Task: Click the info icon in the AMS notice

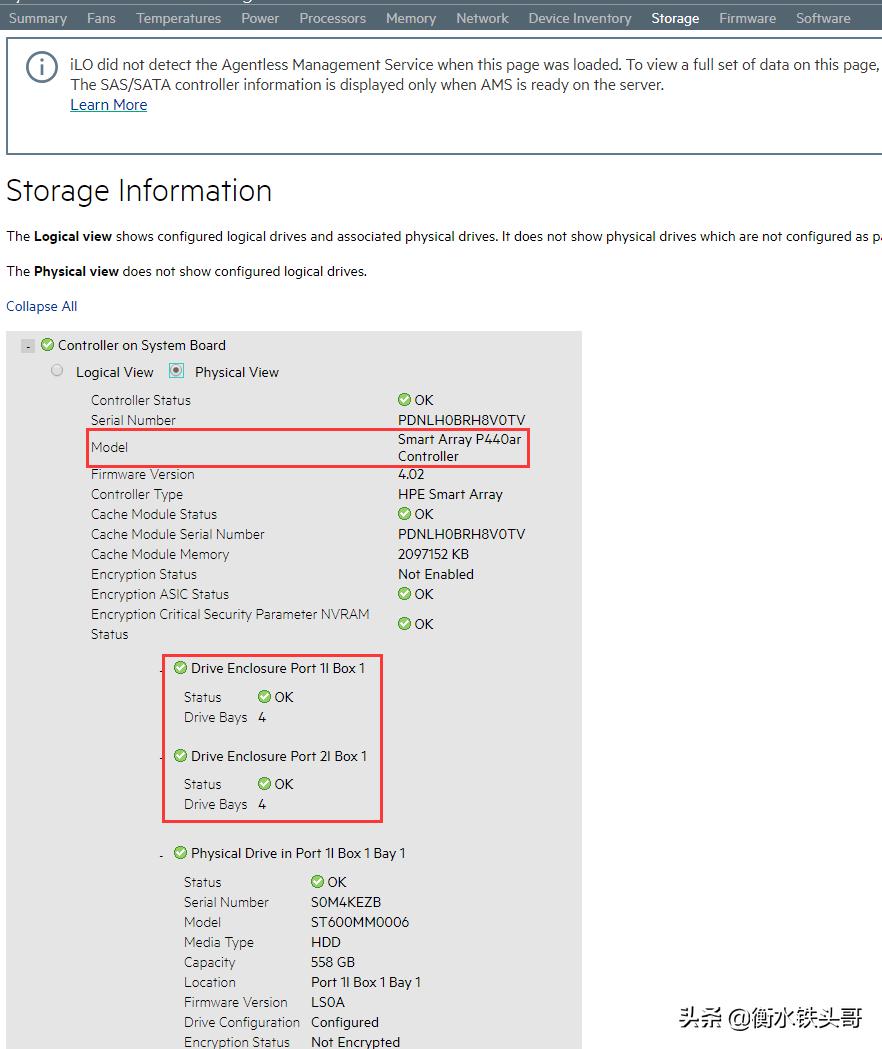Action: click(x=42, y=67)
